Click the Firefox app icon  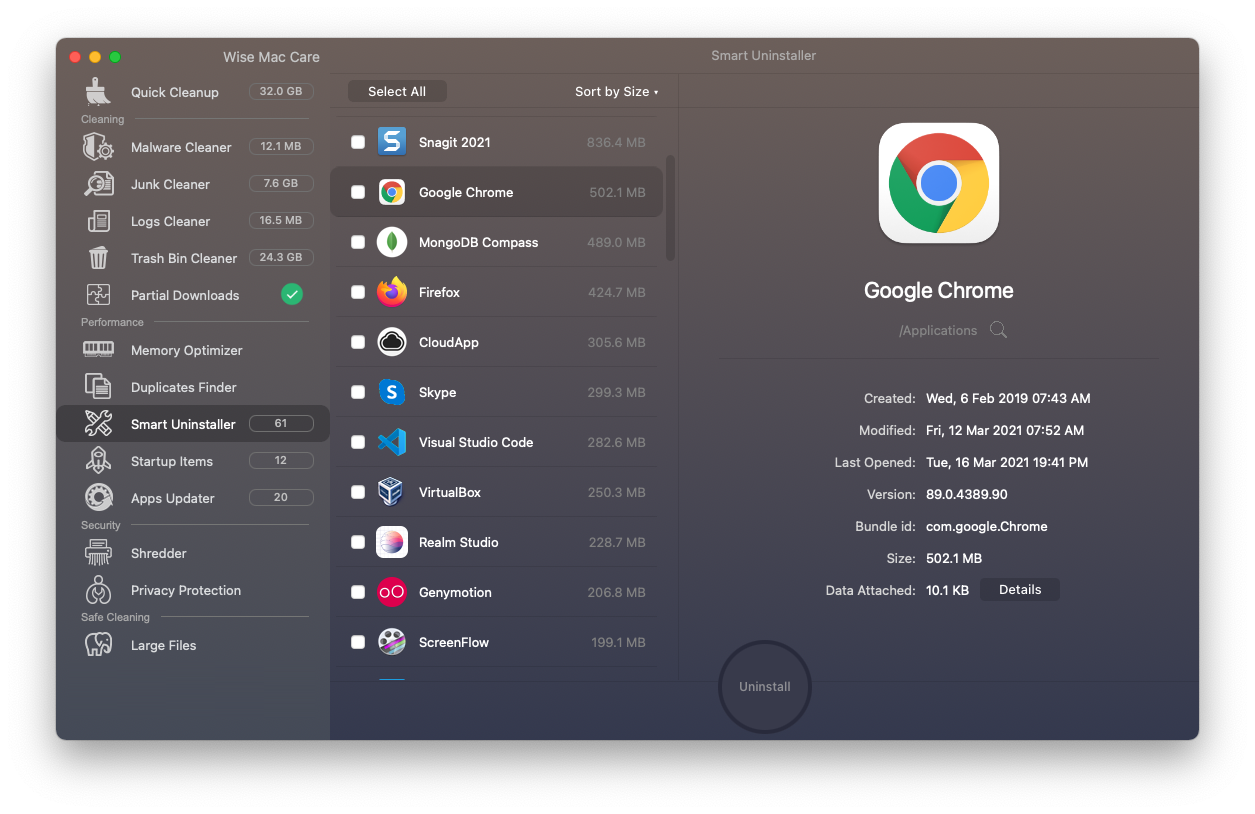coord(392,292)
